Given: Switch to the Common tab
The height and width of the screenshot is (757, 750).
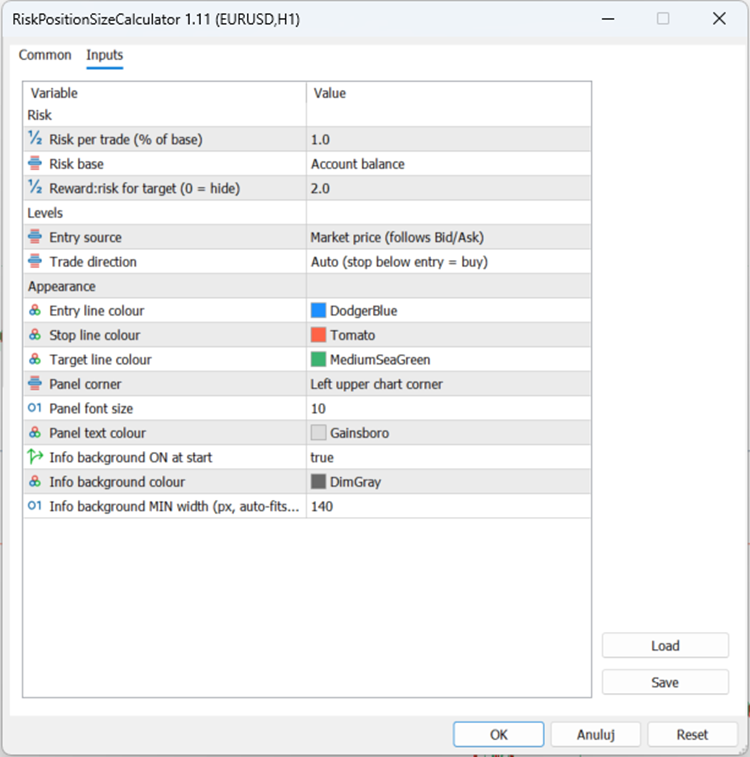Looking at the screenshot, I should coord(45,55).
